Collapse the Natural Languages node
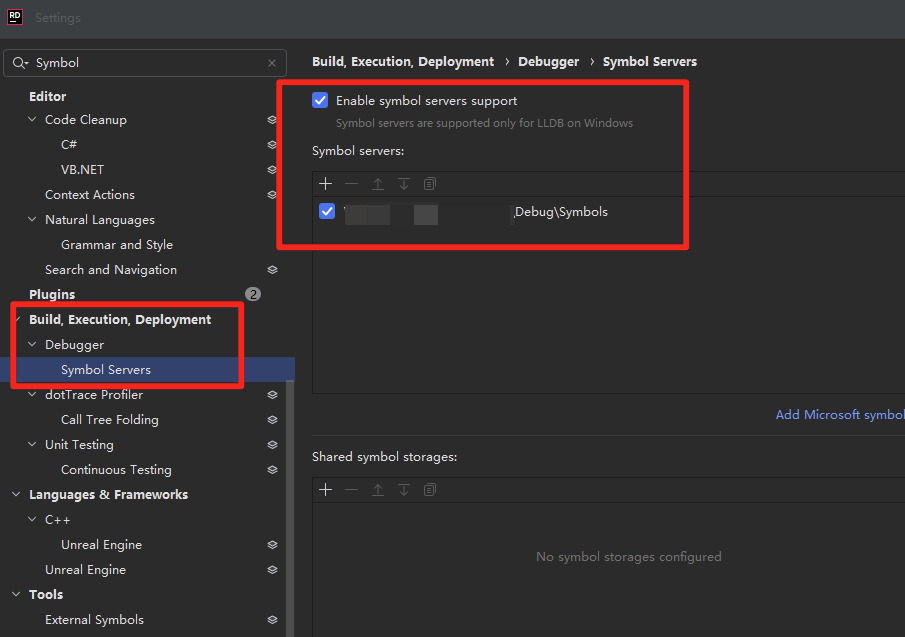Viewport: 905px width, 637px height. tap(33, 220)
